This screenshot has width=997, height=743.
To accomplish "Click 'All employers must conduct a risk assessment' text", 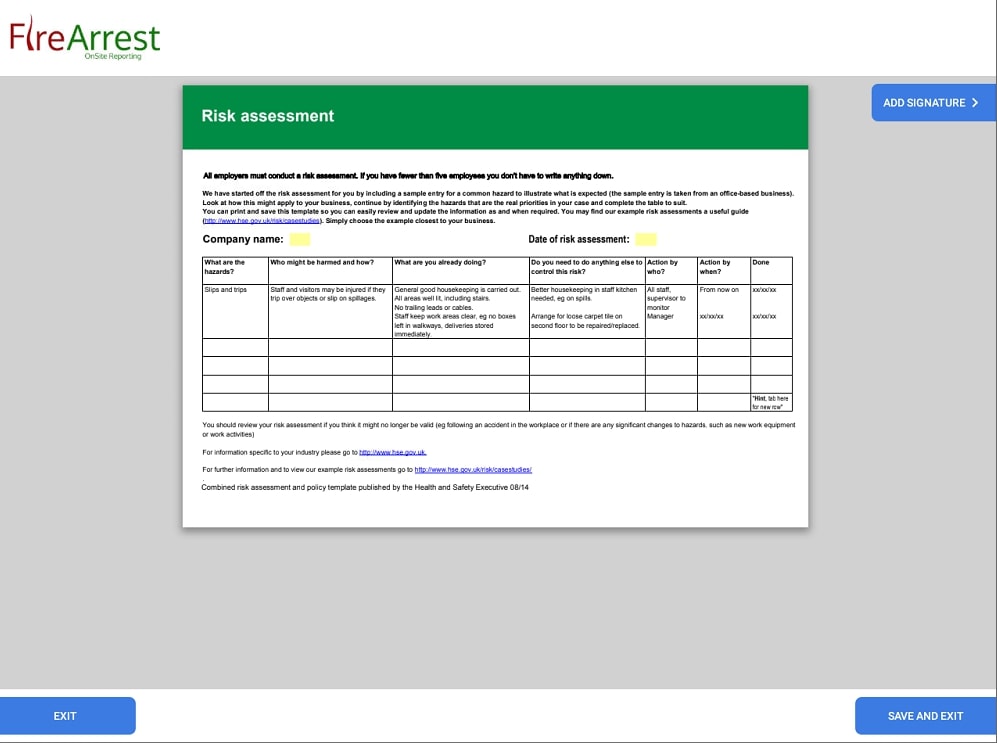I will point(408,175).
